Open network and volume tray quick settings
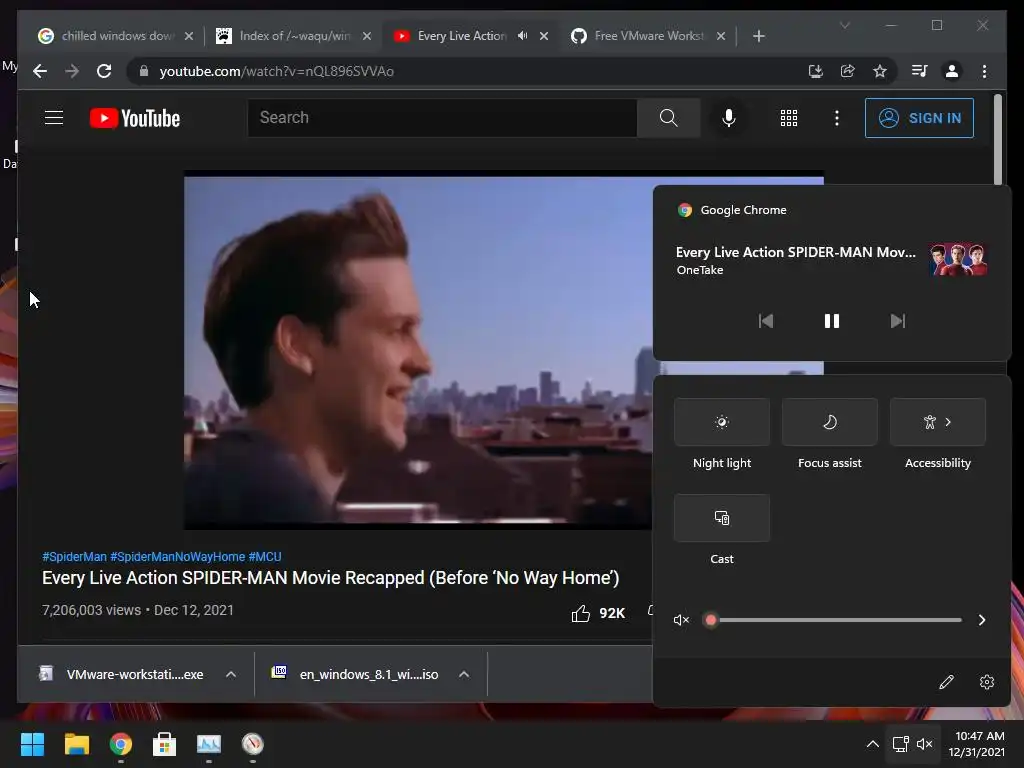The image size is (1024, 768). pyautogui.click(x=912, y=744)
